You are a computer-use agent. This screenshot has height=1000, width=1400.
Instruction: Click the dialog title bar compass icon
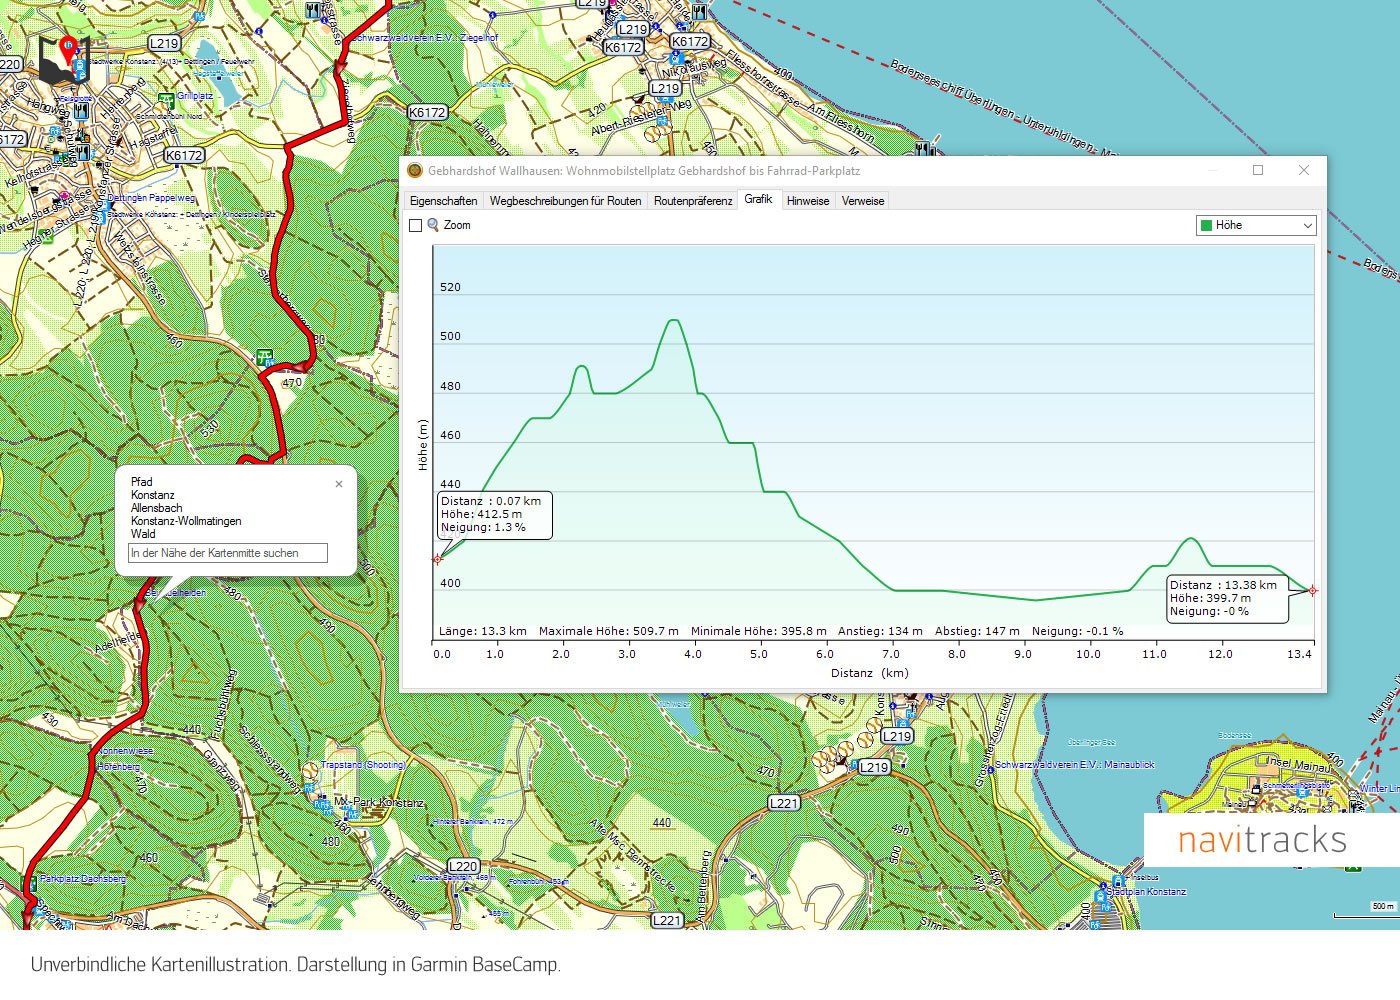(x=416, y=171)
